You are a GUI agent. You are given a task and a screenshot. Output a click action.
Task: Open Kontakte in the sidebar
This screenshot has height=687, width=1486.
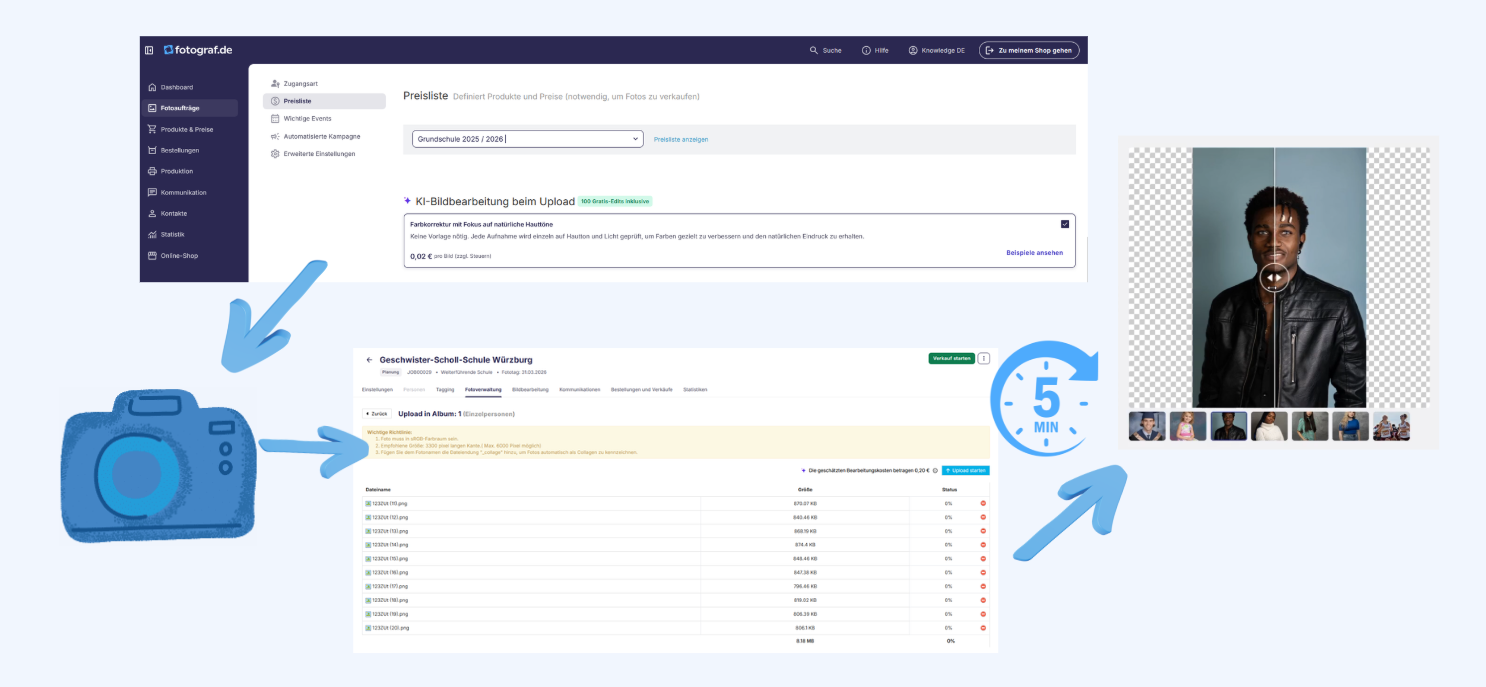pos(167,213)
